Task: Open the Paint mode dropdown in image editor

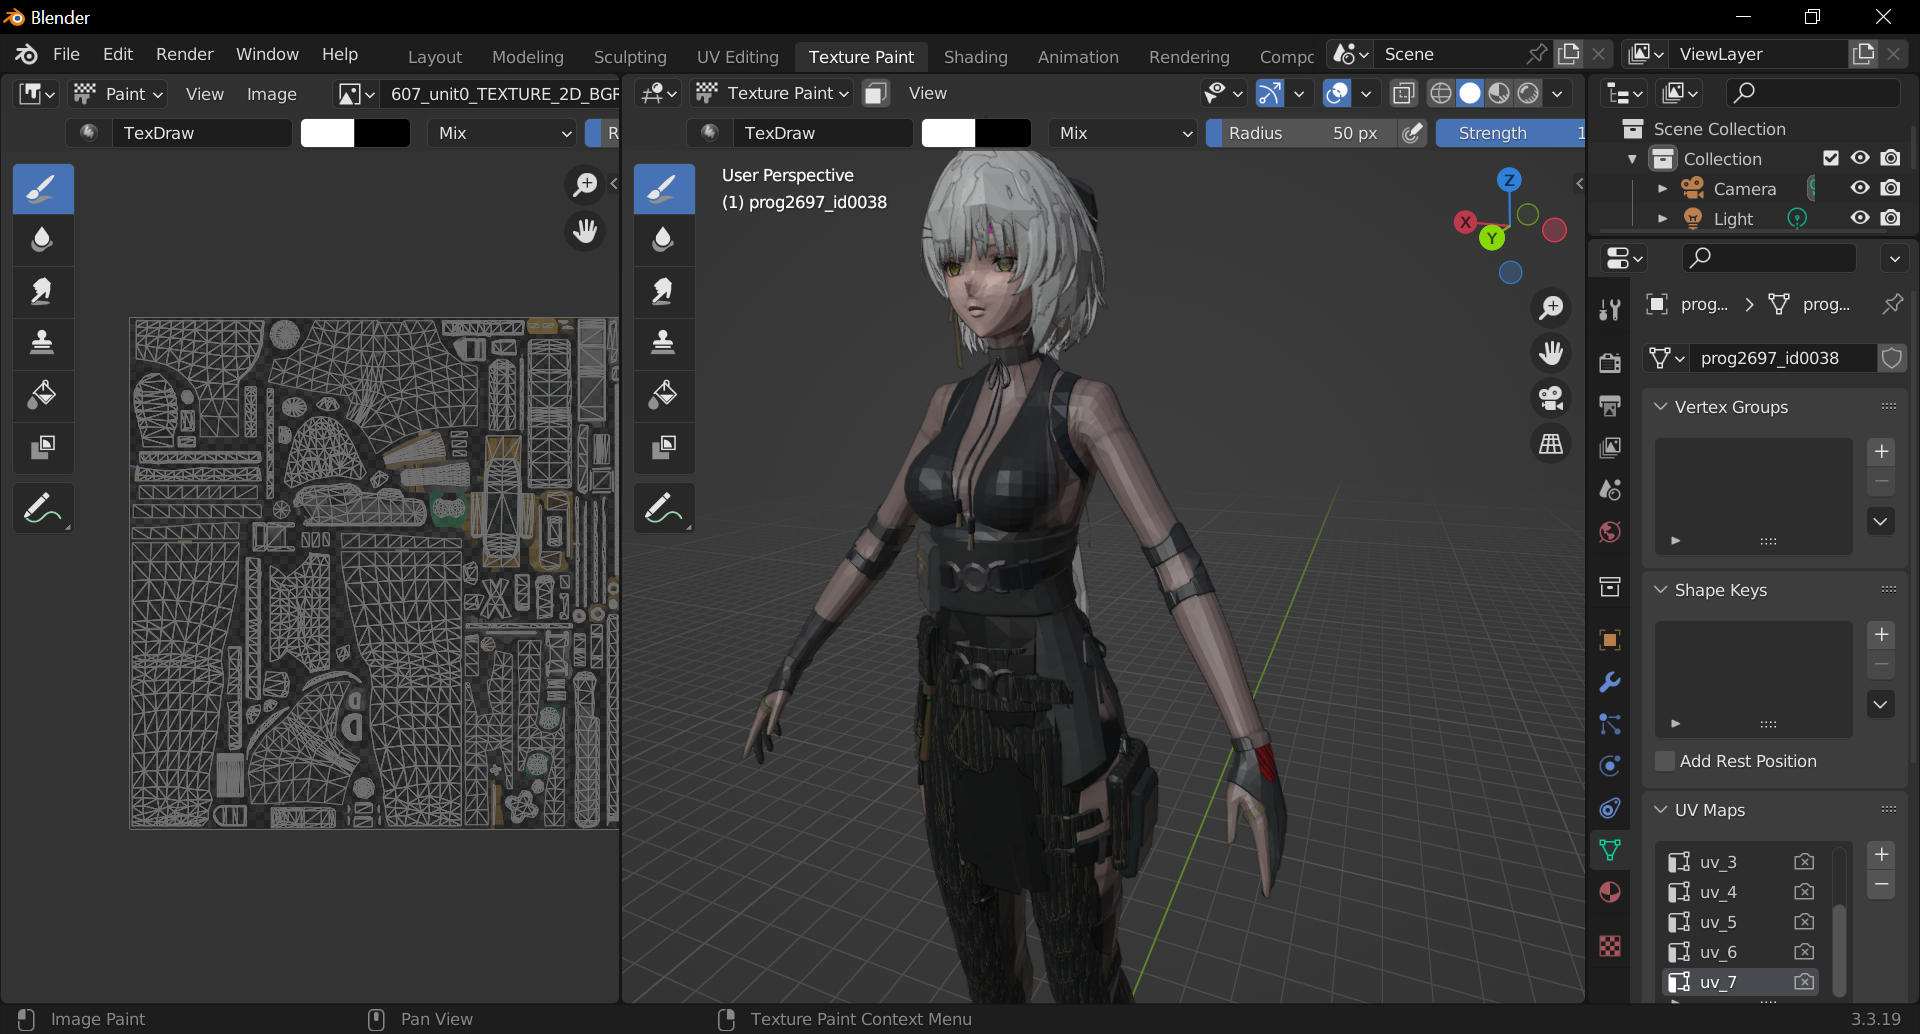Action: [118, 94]
